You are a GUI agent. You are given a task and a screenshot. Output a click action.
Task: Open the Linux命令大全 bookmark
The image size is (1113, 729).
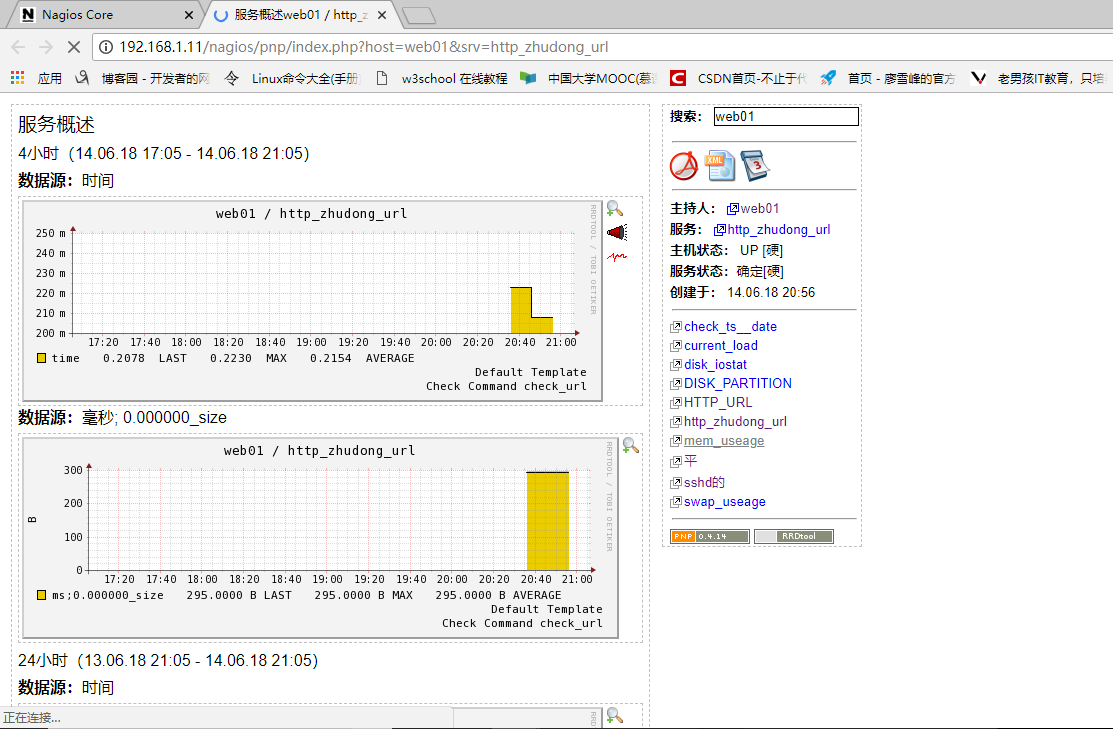[292, 78]
